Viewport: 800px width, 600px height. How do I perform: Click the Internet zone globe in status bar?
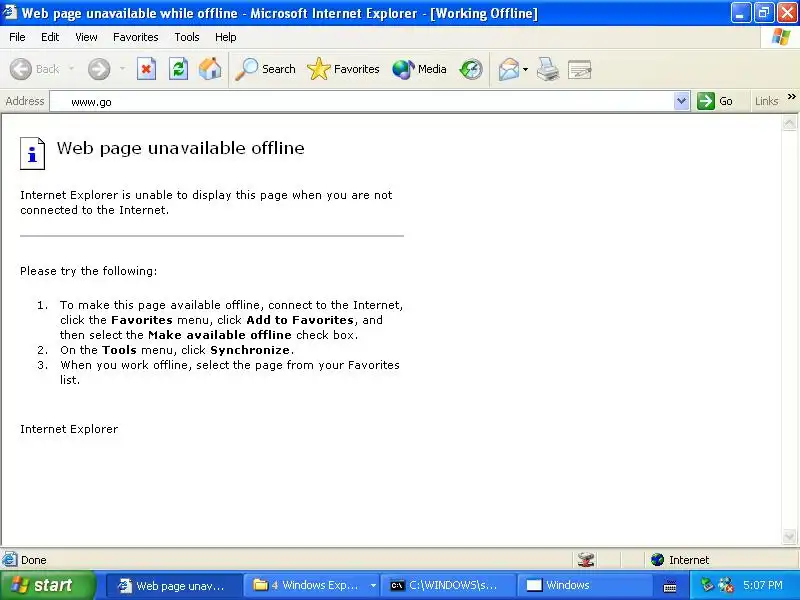click(658, 560)
